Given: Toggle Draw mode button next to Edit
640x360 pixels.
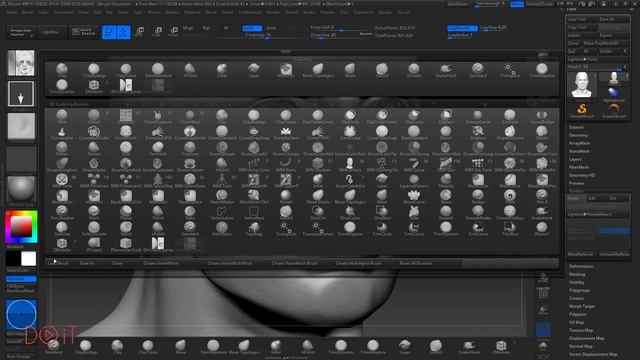Looking at the screenshot, I should [x=124, y=32].
